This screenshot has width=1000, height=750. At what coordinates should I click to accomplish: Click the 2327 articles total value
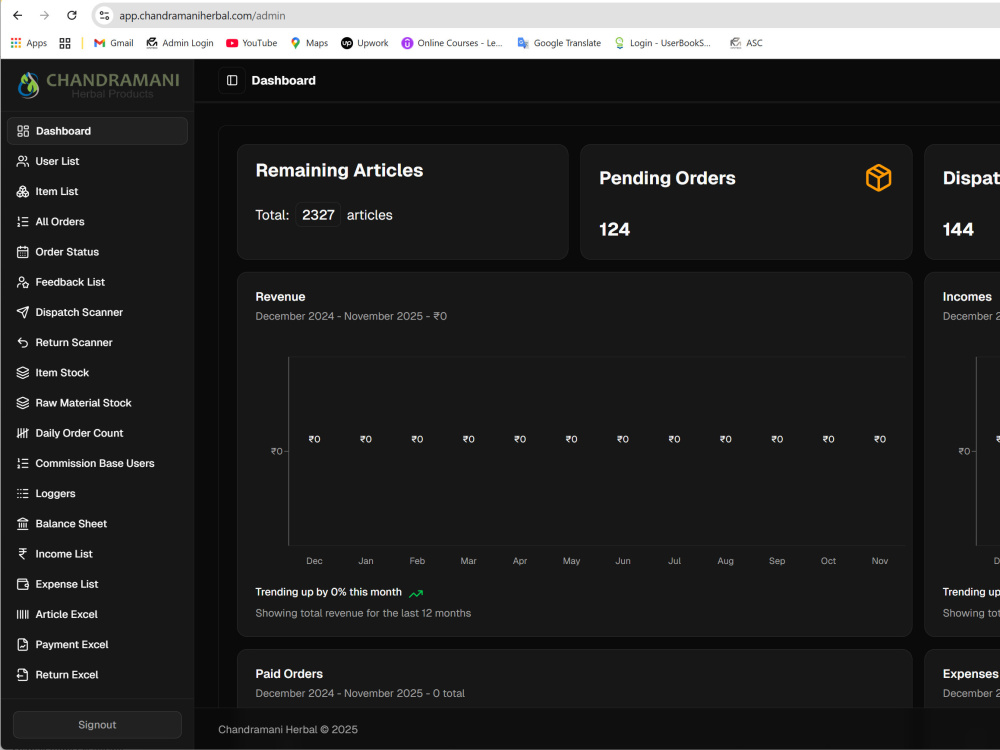coord(318,215)
